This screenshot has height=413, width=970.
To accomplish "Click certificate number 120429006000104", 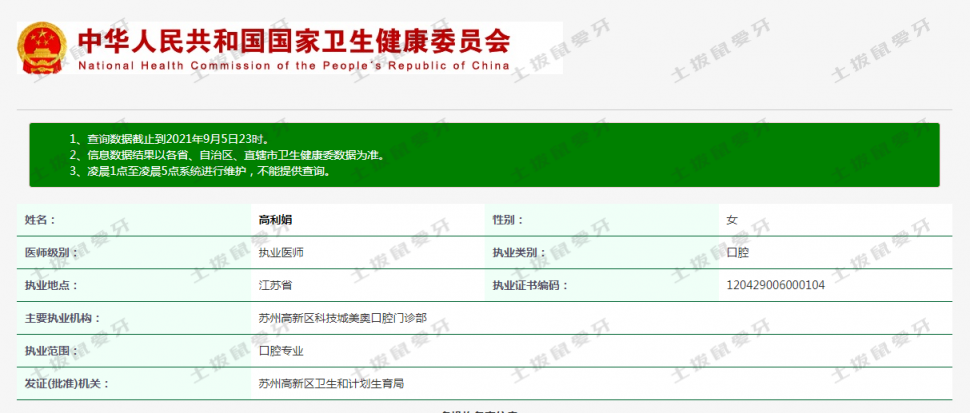I will 775,285.
